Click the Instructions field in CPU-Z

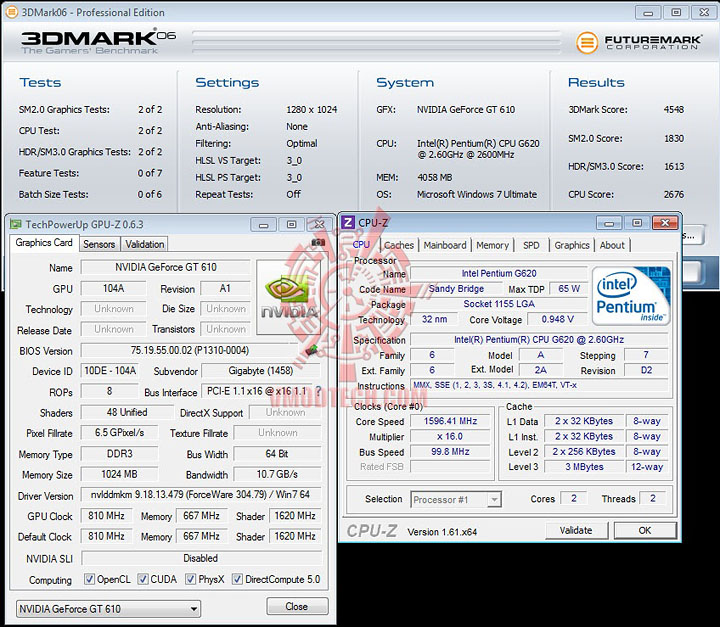[x=539, y=385]
